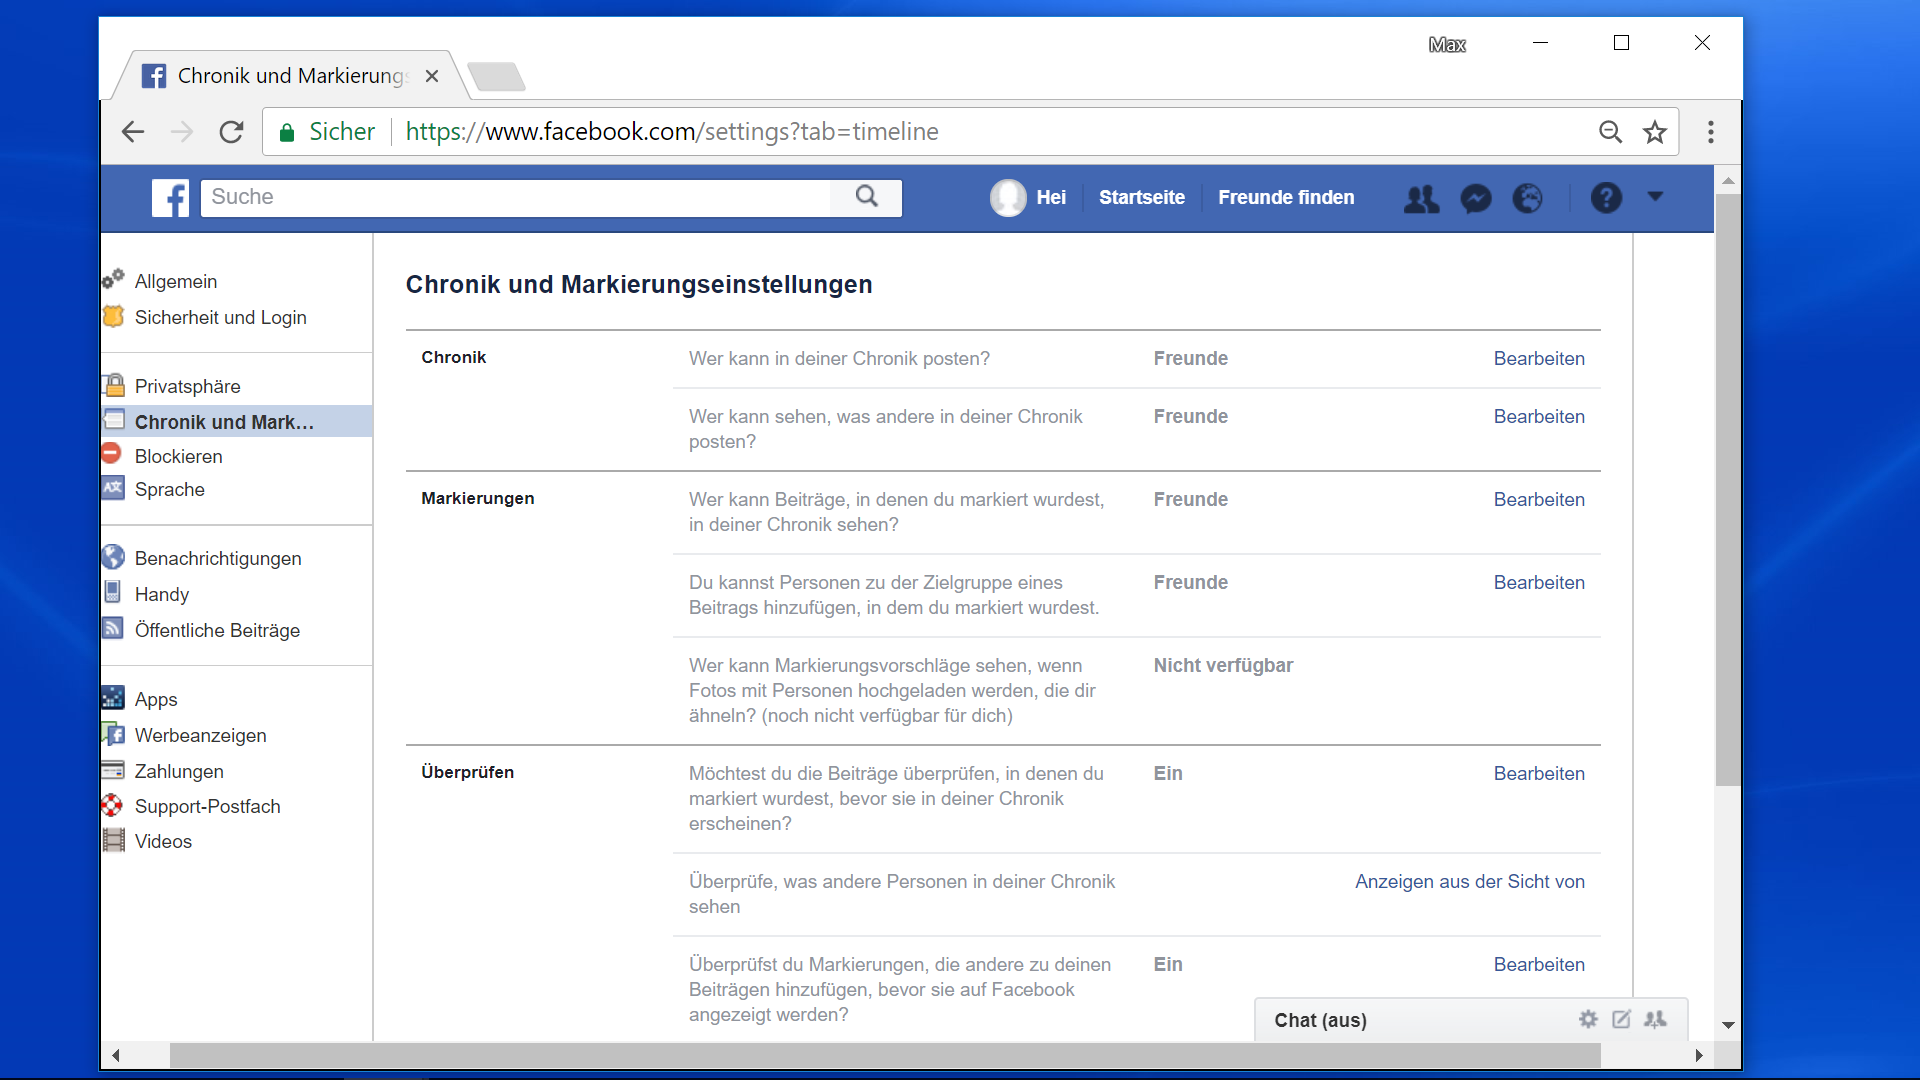Screen dimensions: 1920x1080
Task: Bookmark this page with the star icon
Action: [1655, 132]
